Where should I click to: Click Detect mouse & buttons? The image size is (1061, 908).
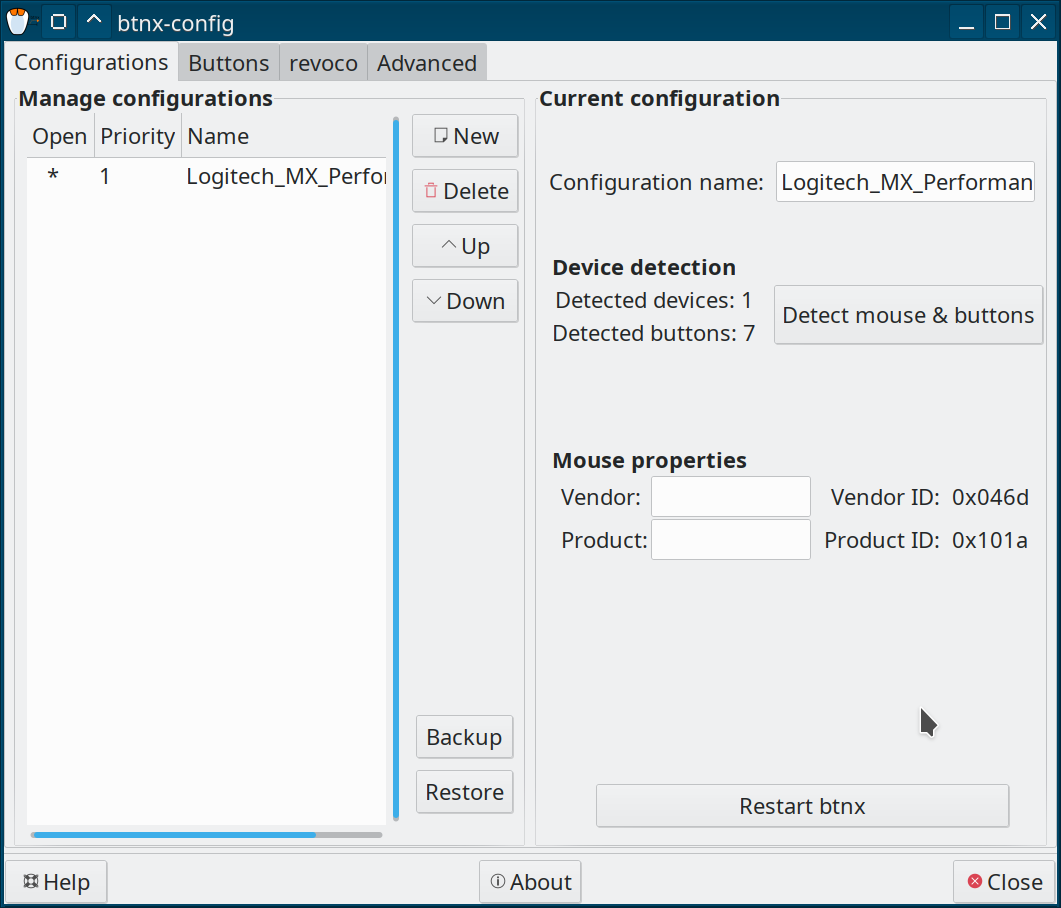[x=908, y=315]
